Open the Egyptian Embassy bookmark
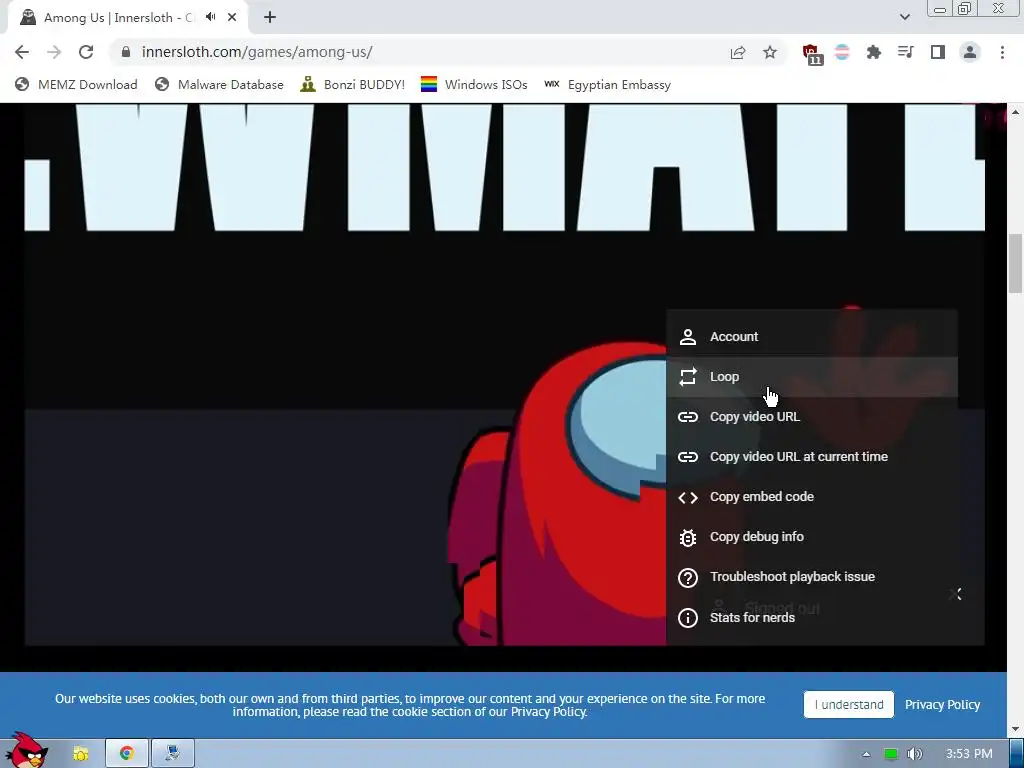This screenshot has height=768, width=1024. click(x=607, y=84)
